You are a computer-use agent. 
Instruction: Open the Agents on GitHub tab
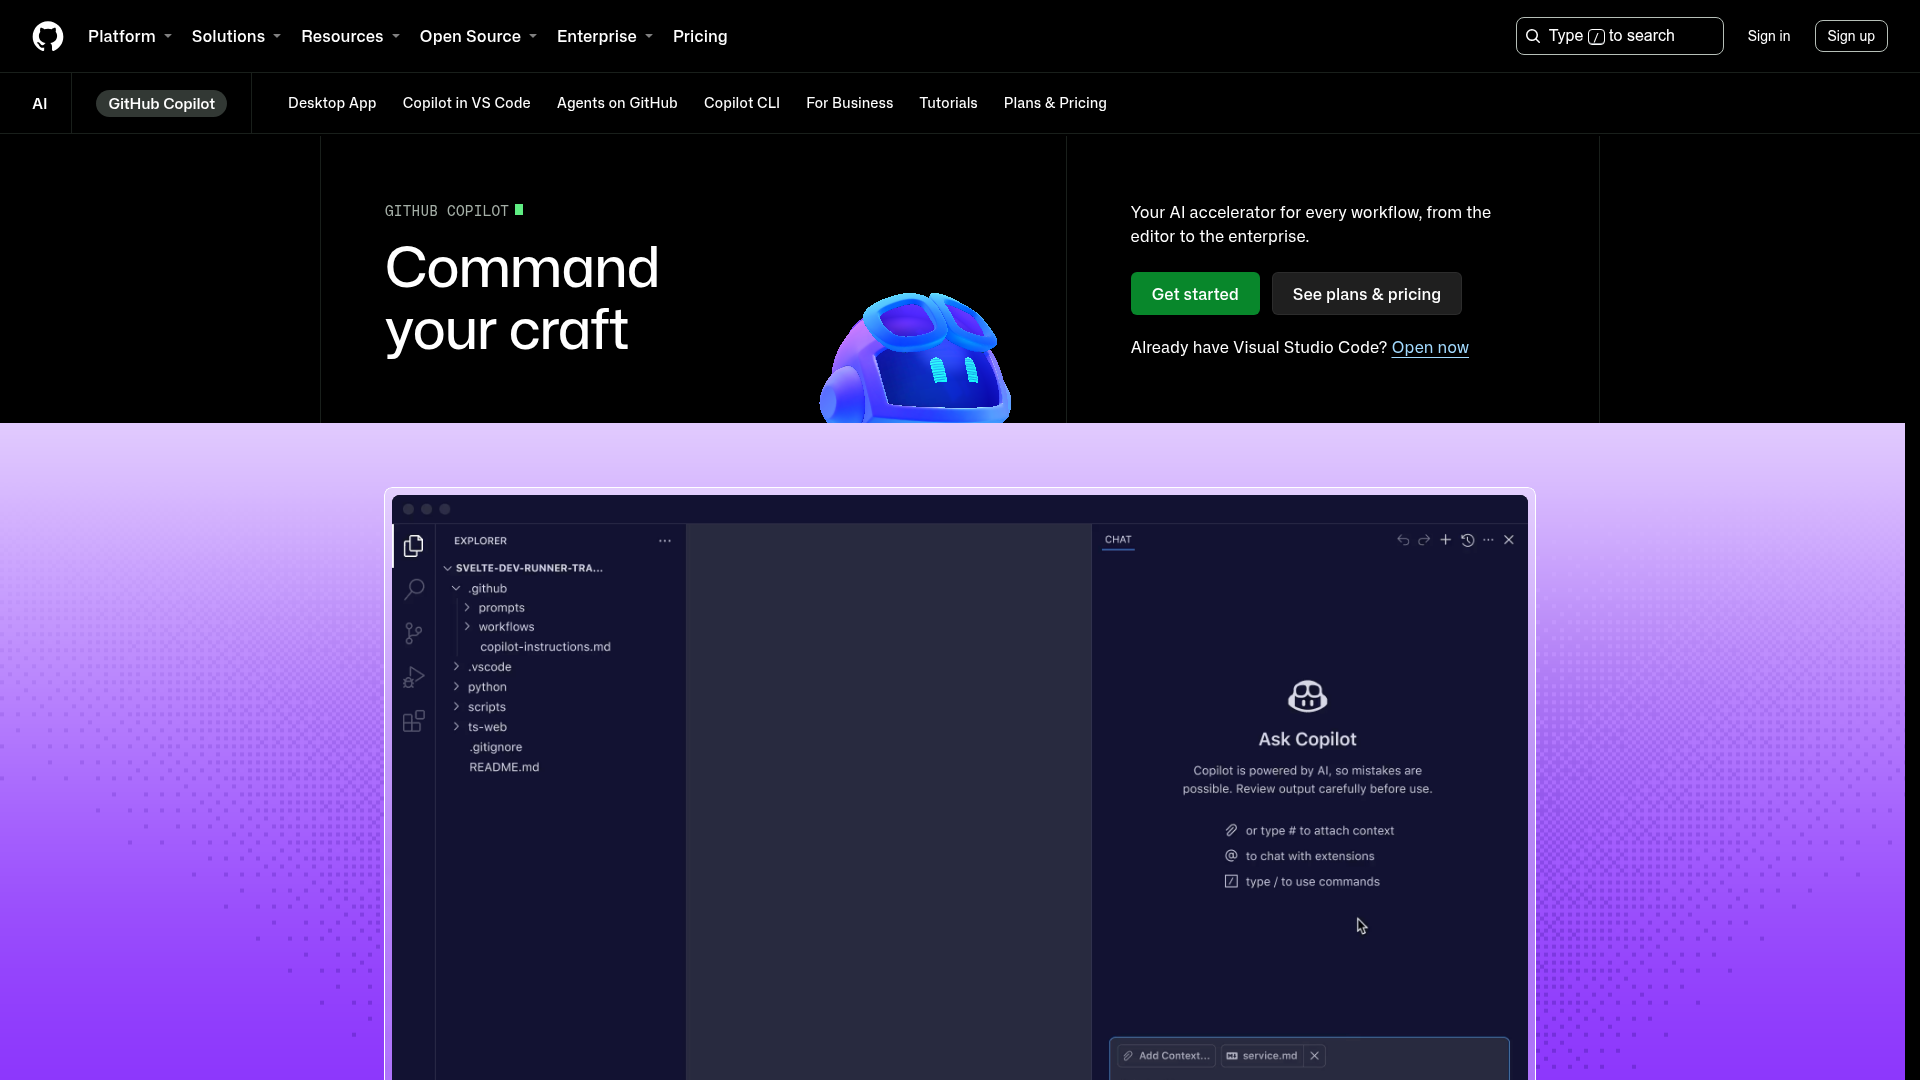617,103
